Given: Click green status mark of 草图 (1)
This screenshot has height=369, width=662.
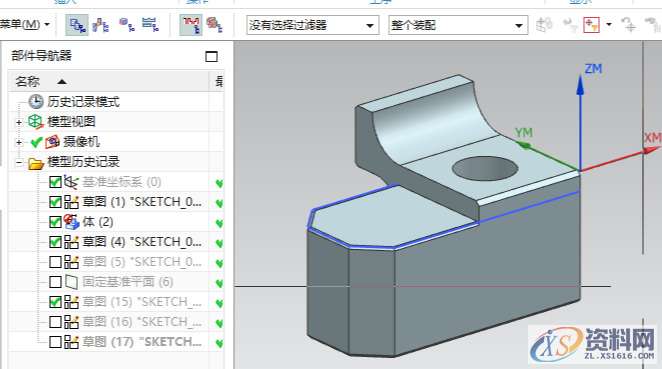Looking at the screenshot, I should point(219,203).
